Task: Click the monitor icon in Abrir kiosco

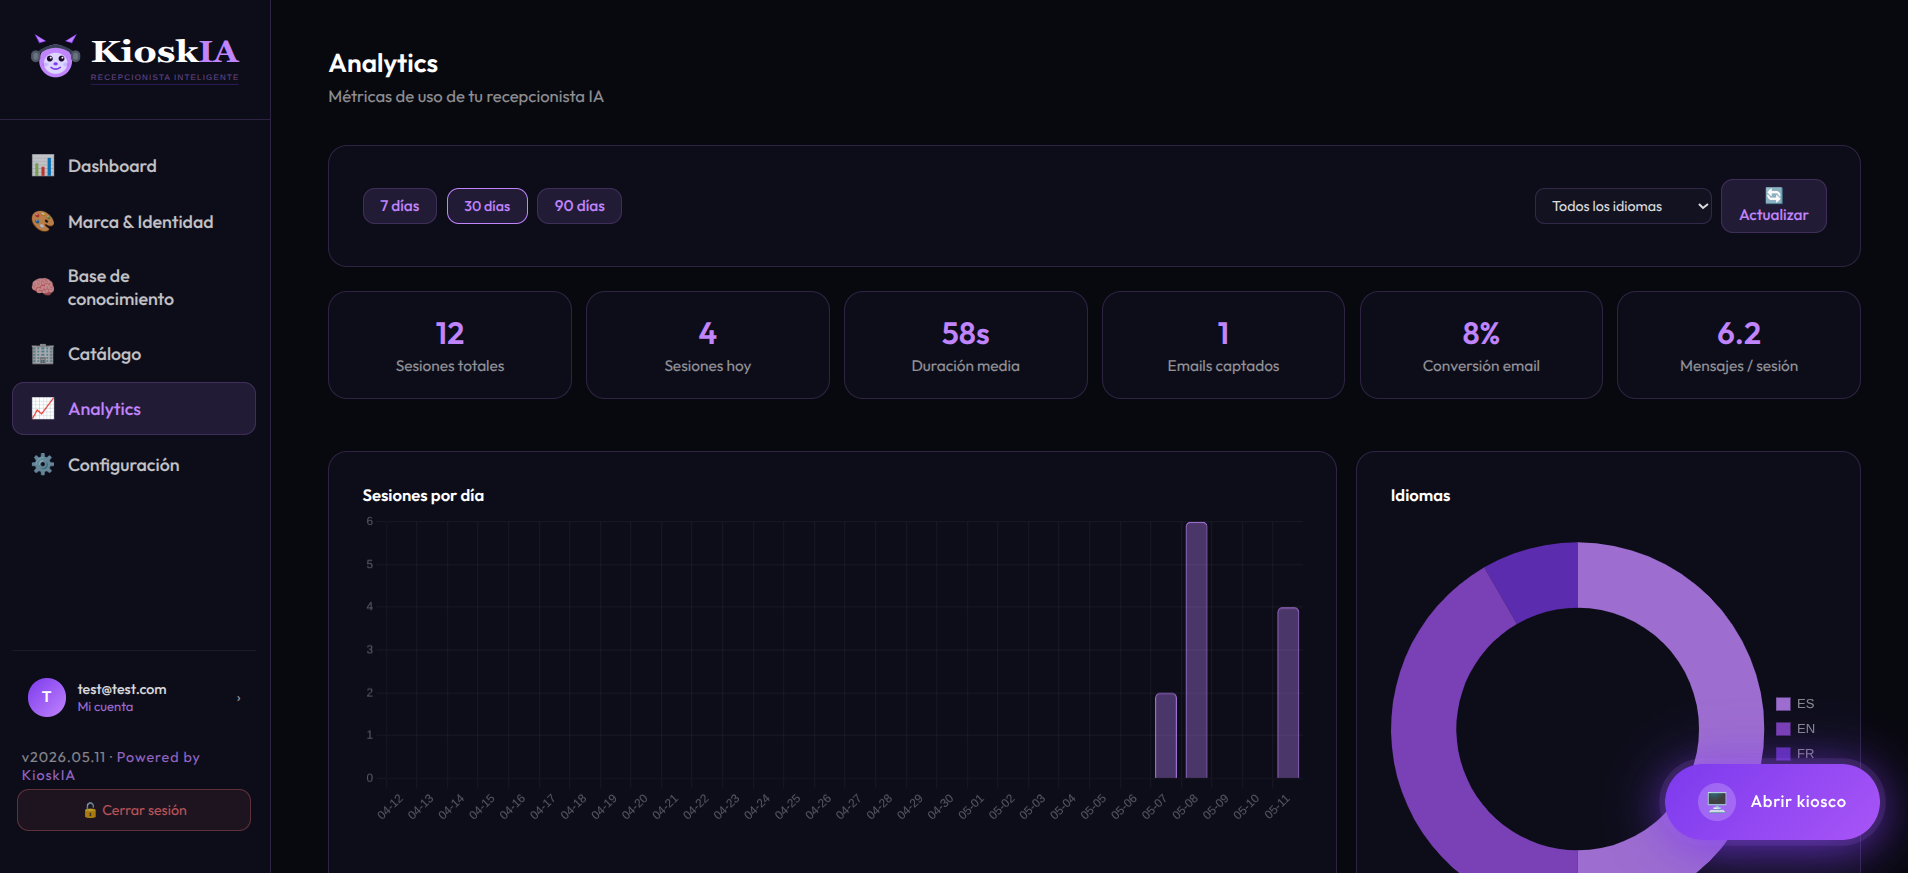Action: point(1717,801)
